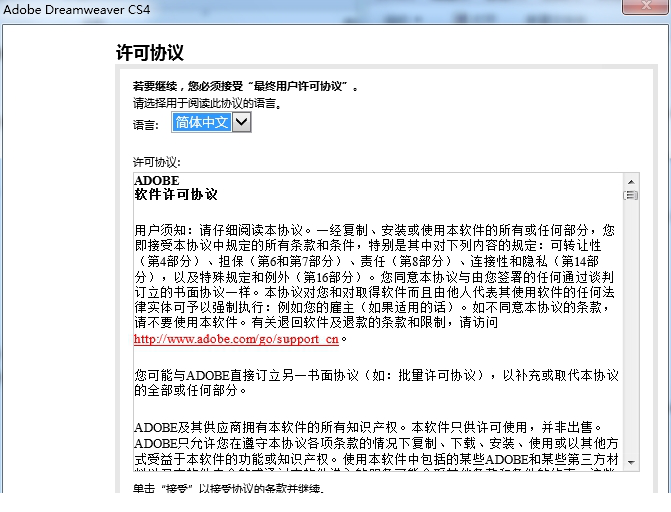The image size is (671, 512).
Task: Open the language dropdown arrow
Action: pyautogui.click(x=242, y=122)
